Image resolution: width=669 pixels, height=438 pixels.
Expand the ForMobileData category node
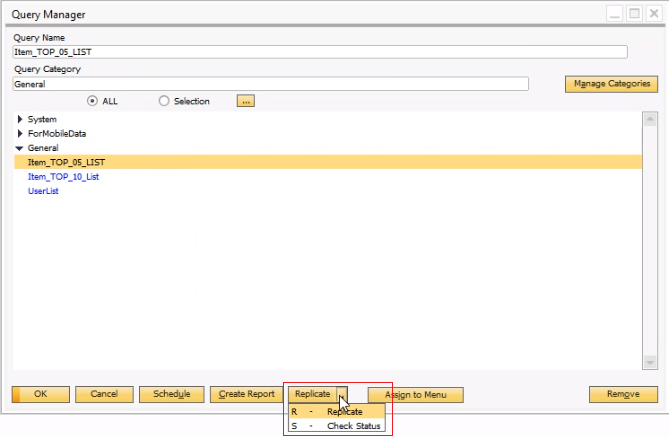tap(20, 134)
